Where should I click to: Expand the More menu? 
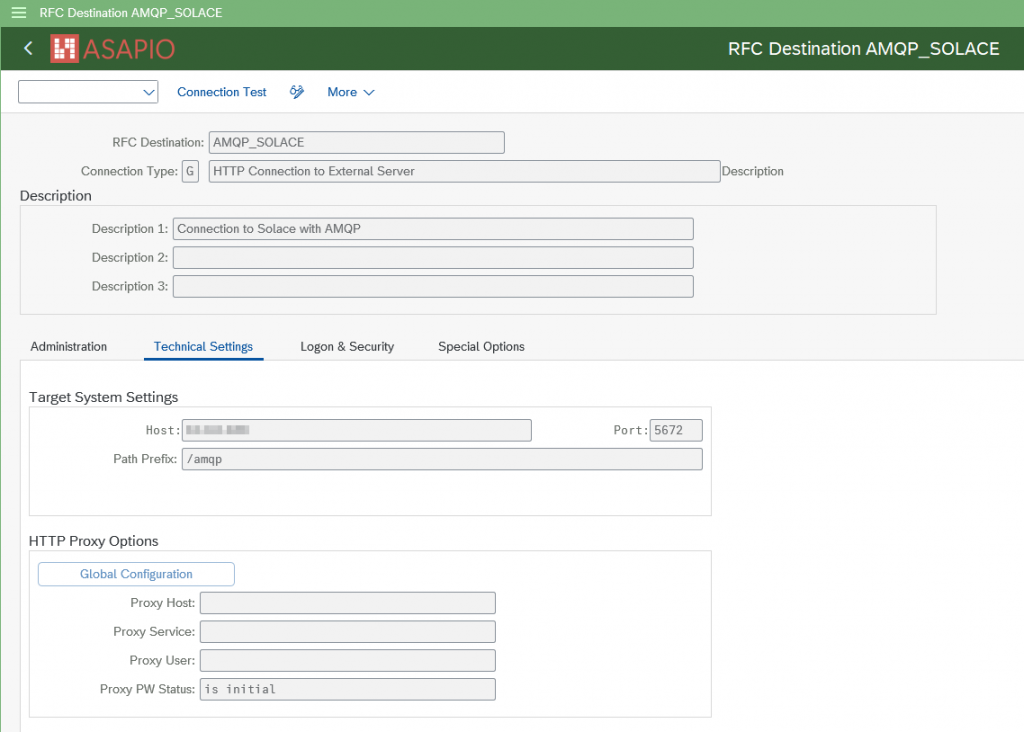[350, 92]
